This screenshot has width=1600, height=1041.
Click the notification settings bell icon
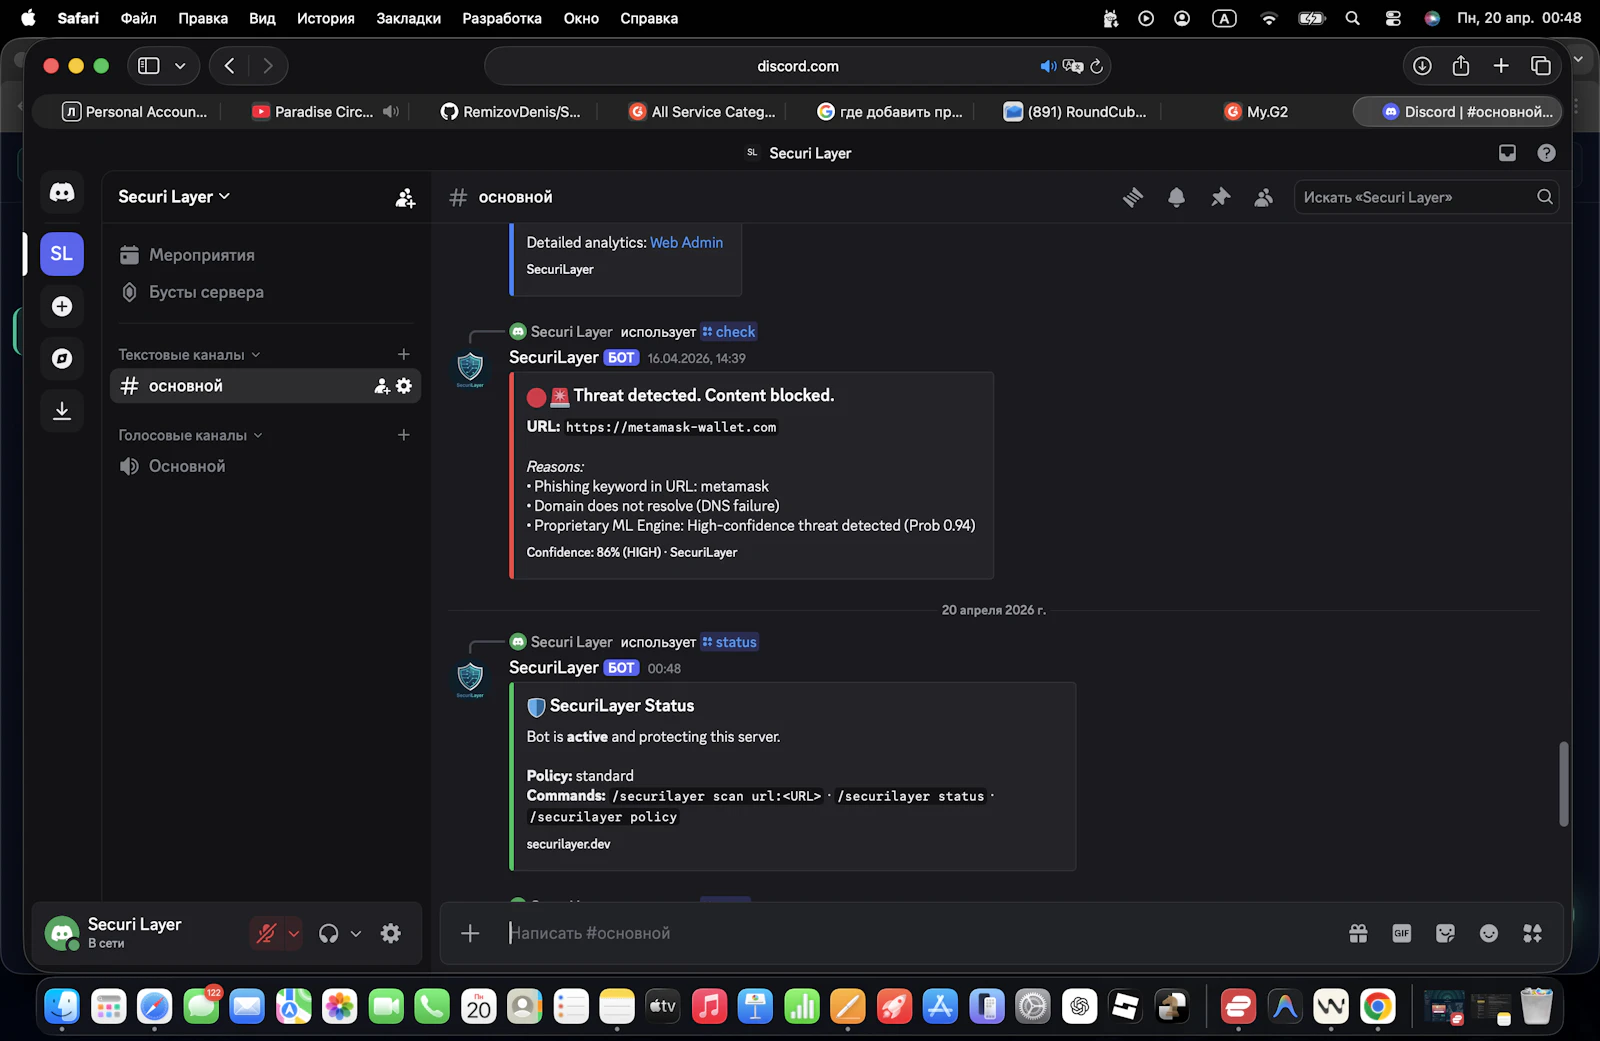1176,197
